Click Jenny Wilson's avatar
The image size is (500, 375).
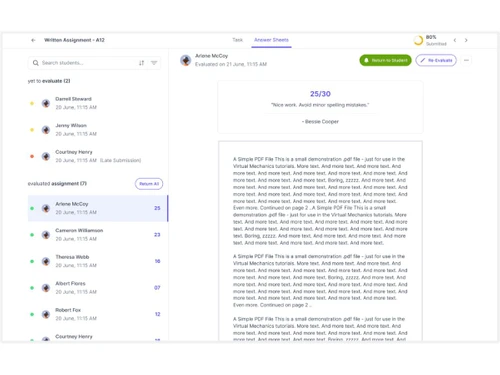click(x=46, y=130)
